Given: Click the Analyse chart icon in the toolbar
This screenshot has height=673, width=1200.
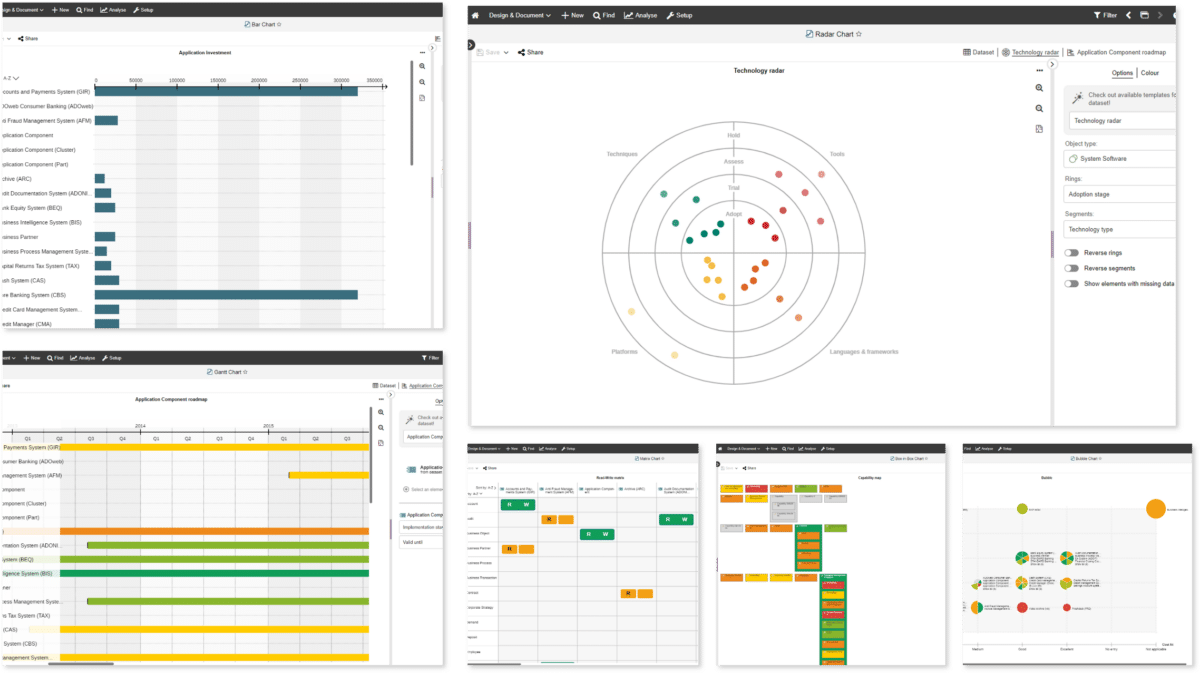Looking at the screenshot, I should click(x=641, y=14).
